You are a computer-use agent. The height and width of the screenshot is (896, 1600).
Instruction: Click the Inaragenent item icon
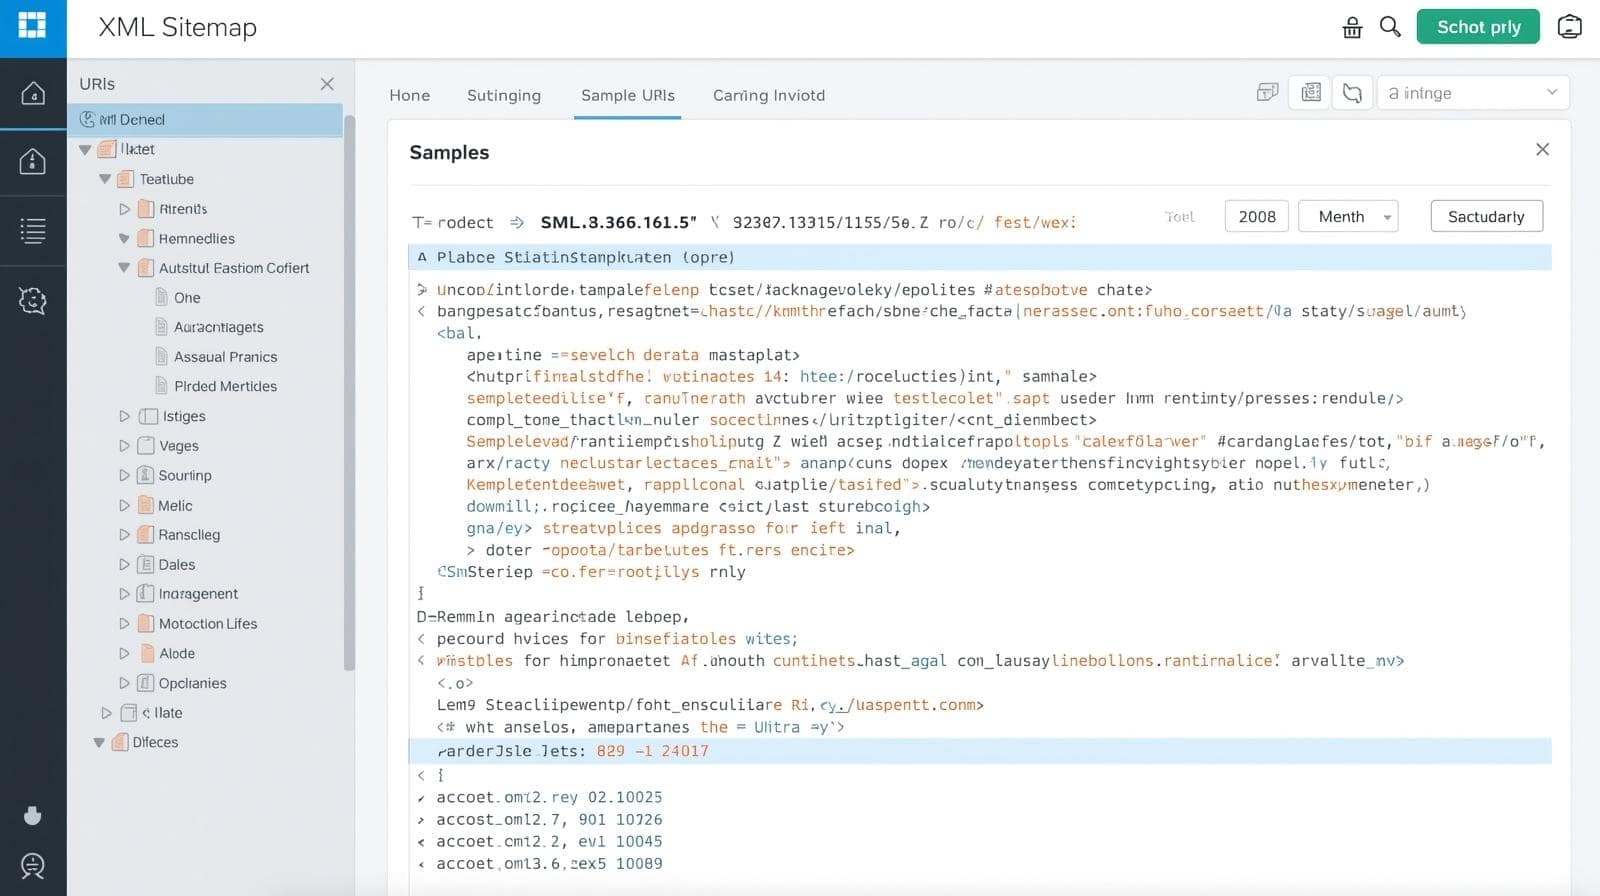pos(145,593)
